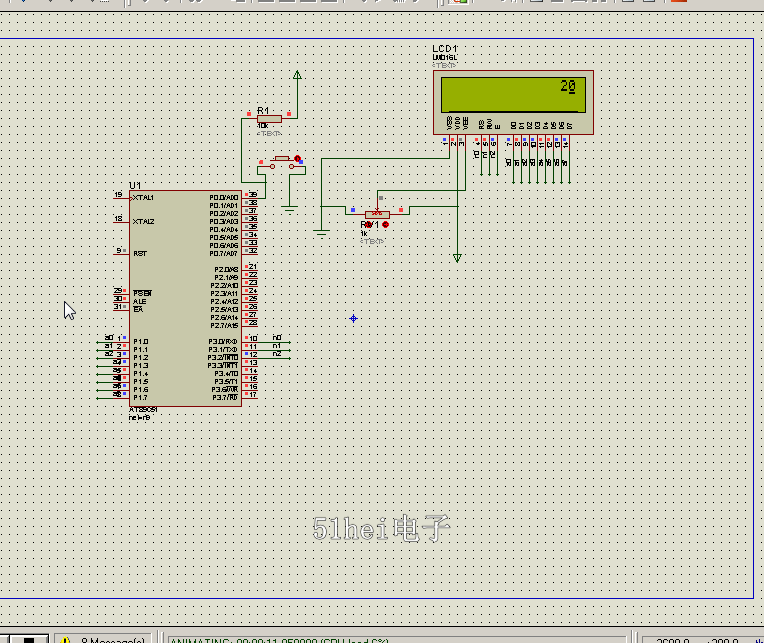The image size is (764, 643).
Task: Click the downward power terminal below LCD pin 2
Action: coord(457,258)
